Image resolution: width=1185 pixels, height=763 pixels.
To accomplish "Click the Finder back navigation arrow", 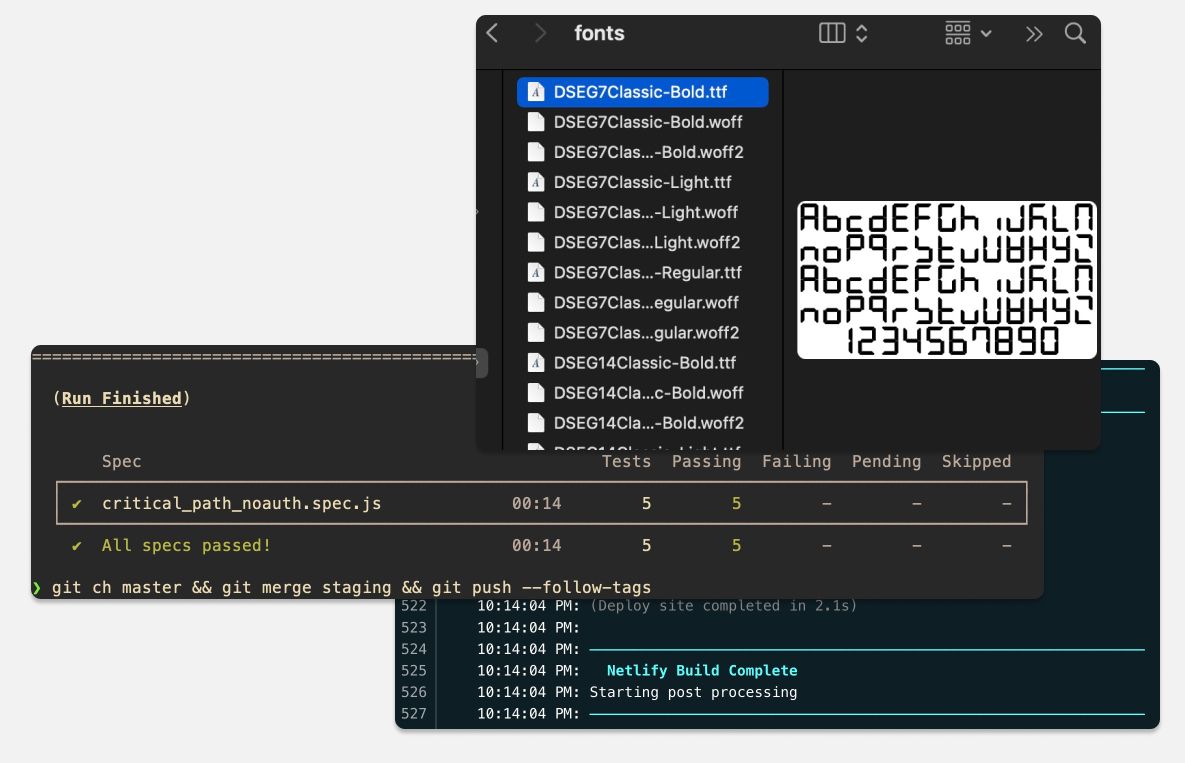I will coord(492,33).
